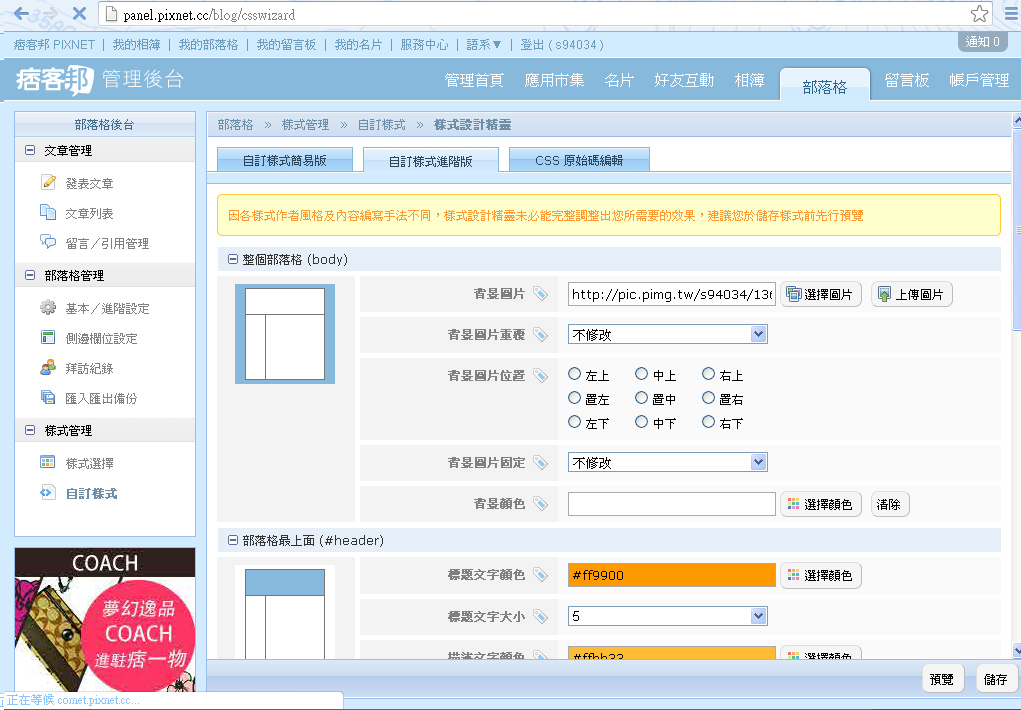Select 左下 background position

(x=574, y=422)
